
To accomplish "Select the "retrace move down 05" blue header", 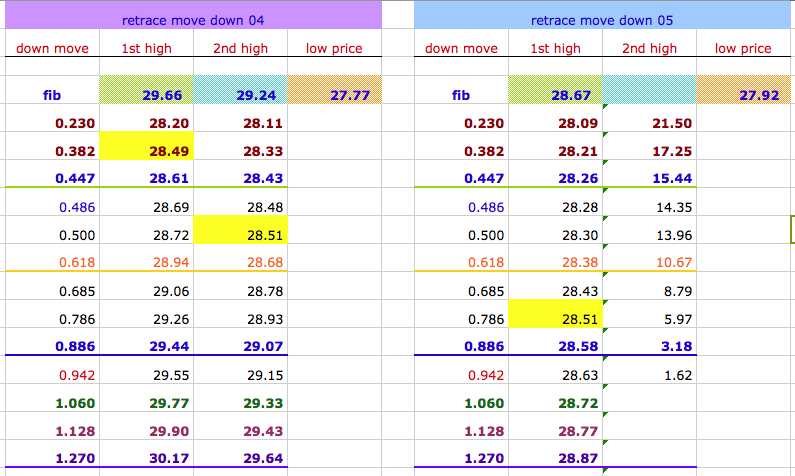I will point(602,15).
